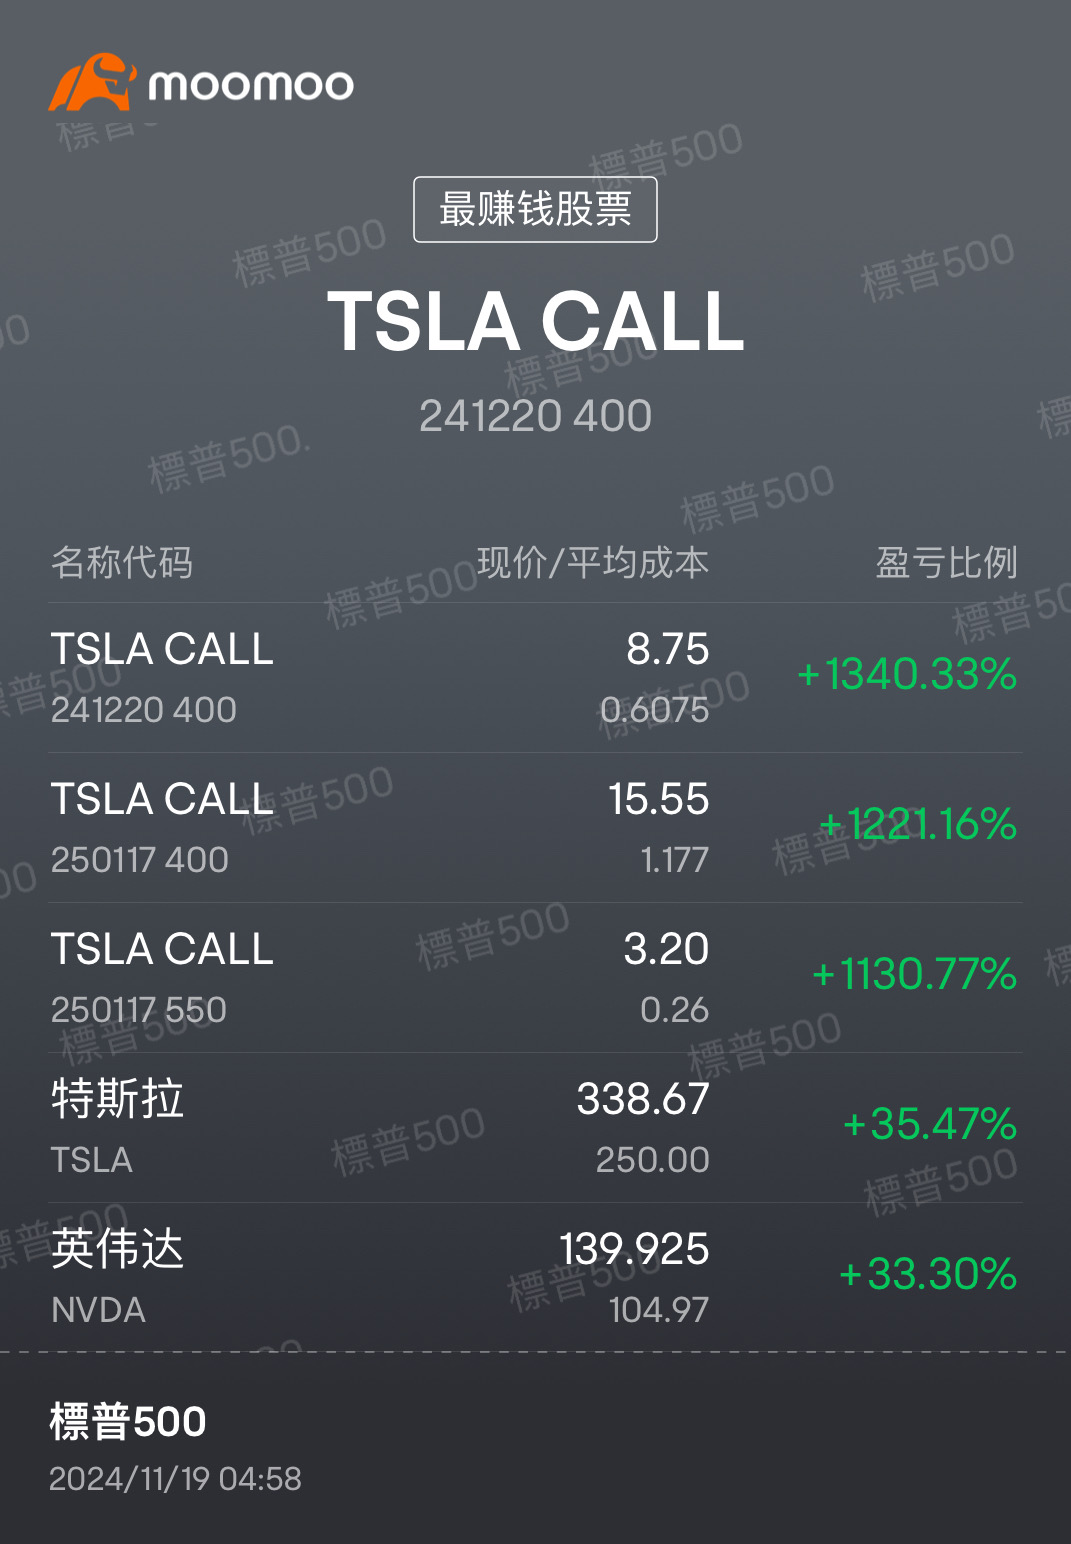
Task: Click the +35.47% gain for TSLA
Action: (930, 1125)
